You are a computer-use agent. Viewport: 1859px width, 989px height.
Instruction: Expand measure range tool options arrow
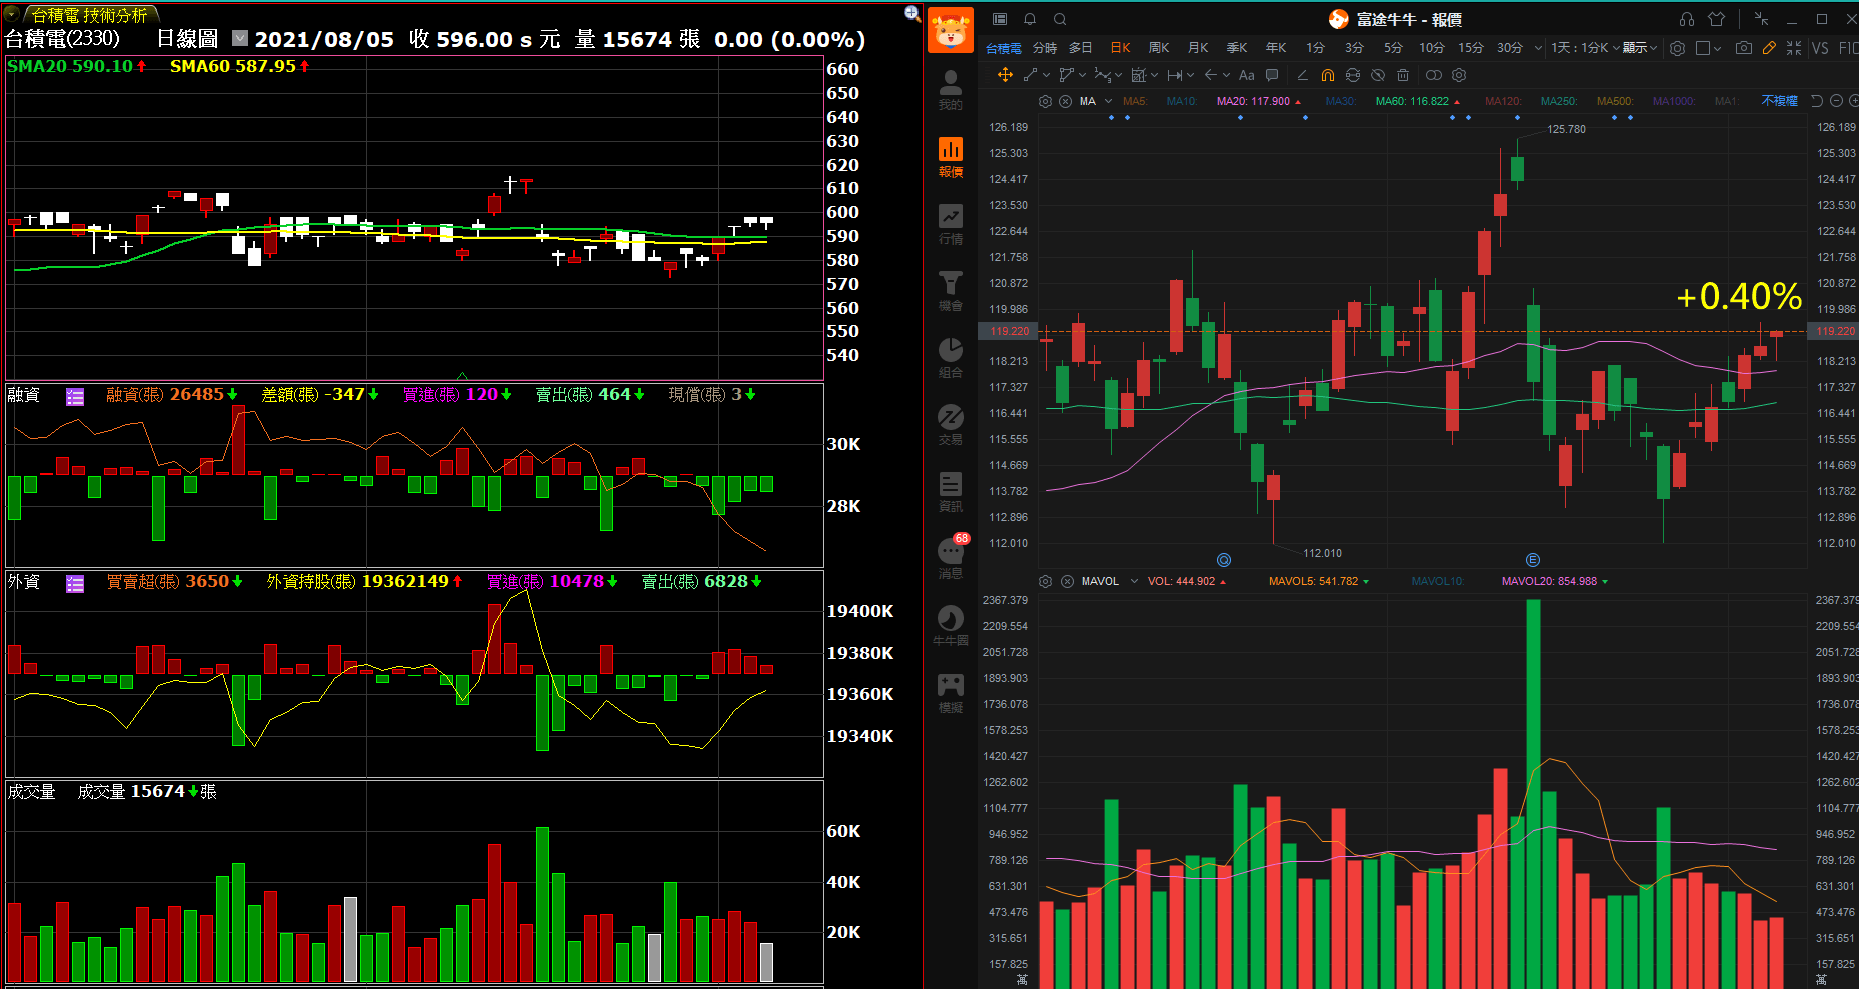1190,75
